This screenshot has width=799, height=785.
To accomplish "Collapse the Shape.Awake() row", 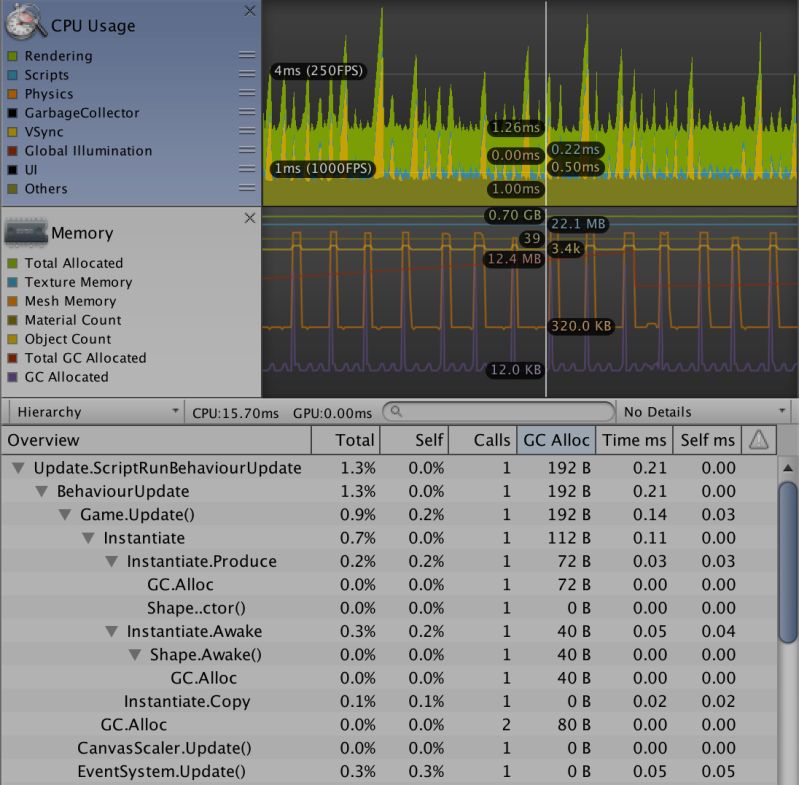I will [x=136, y=655].
